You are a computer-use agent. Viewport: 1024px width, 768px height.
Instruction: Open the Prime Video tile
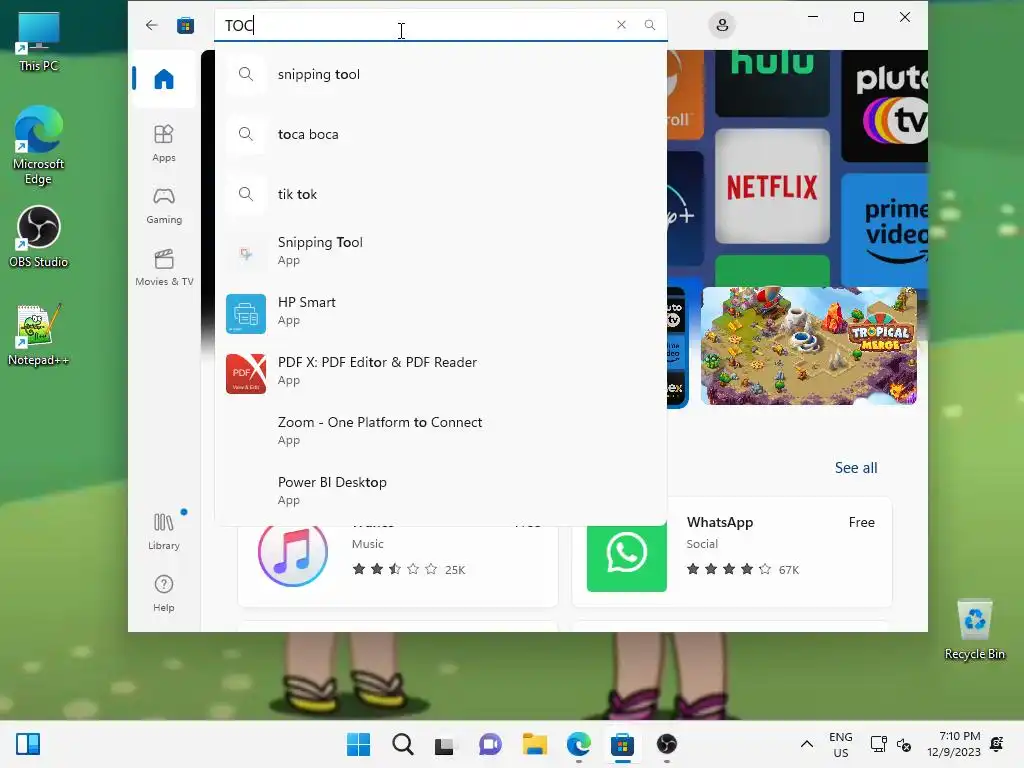pyautogui.click(x=885, y=230)
